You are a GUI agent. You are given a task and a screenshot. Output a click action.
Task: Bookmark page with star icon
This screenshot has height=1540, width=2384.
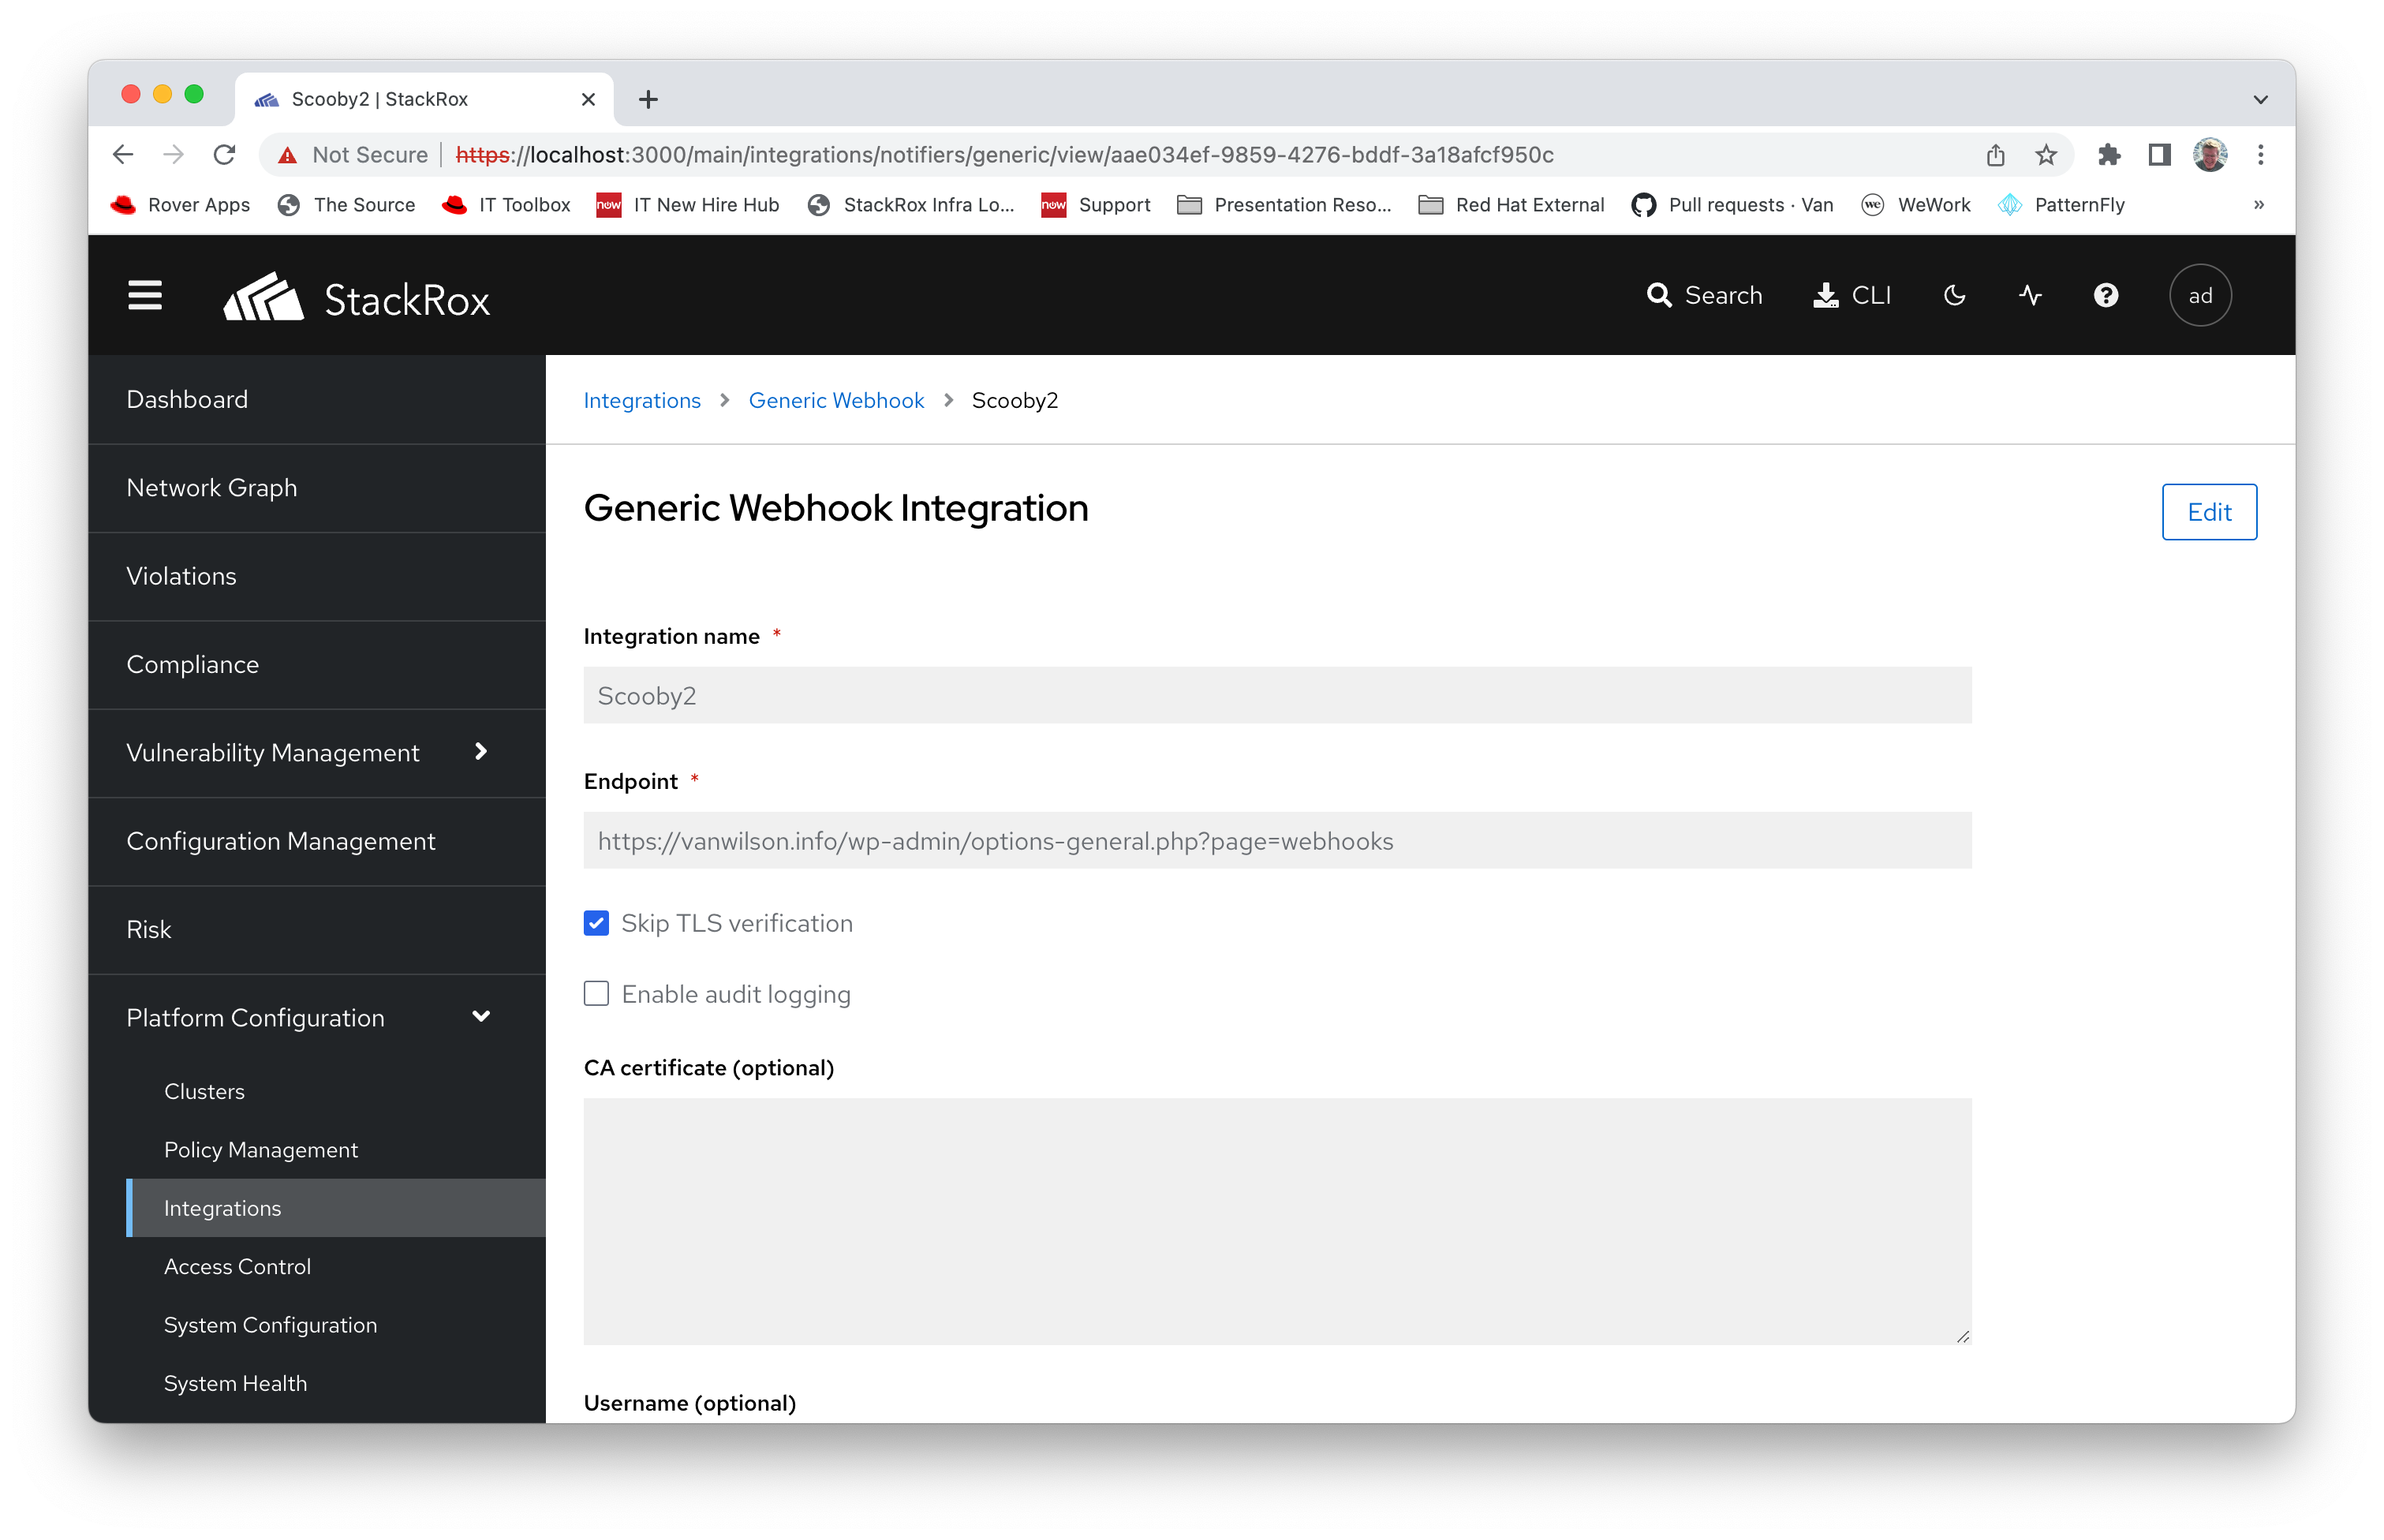tap(2046, 155)
